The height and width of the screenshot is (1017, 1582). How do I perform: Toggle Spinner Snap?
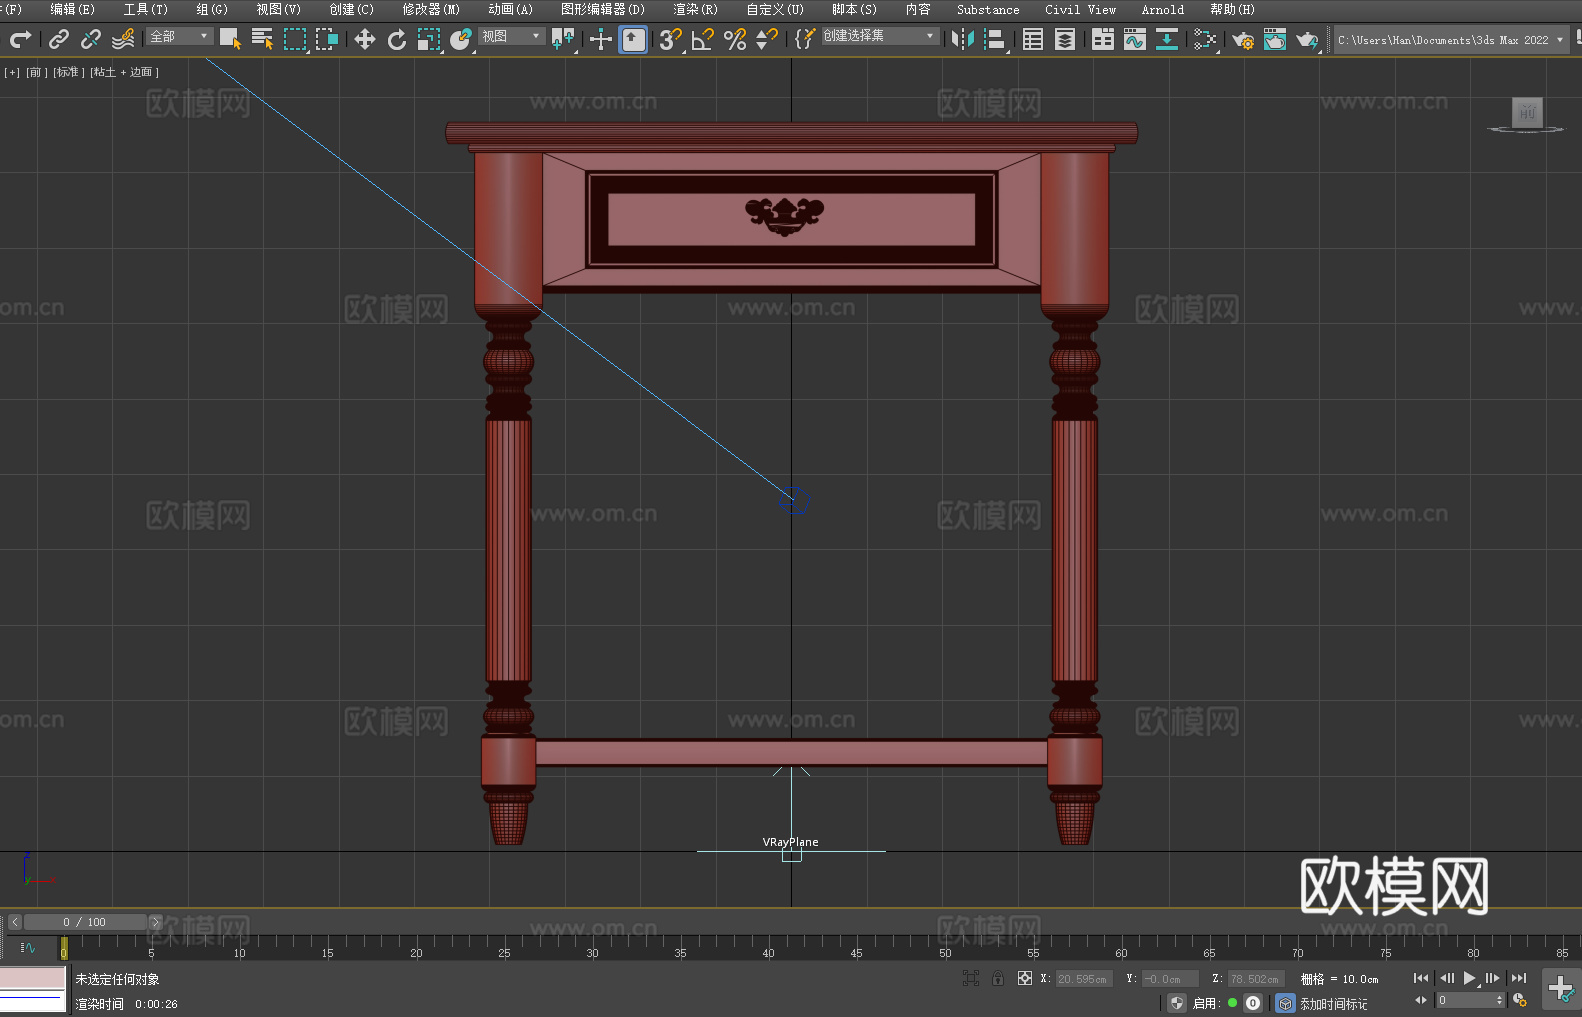767,39
